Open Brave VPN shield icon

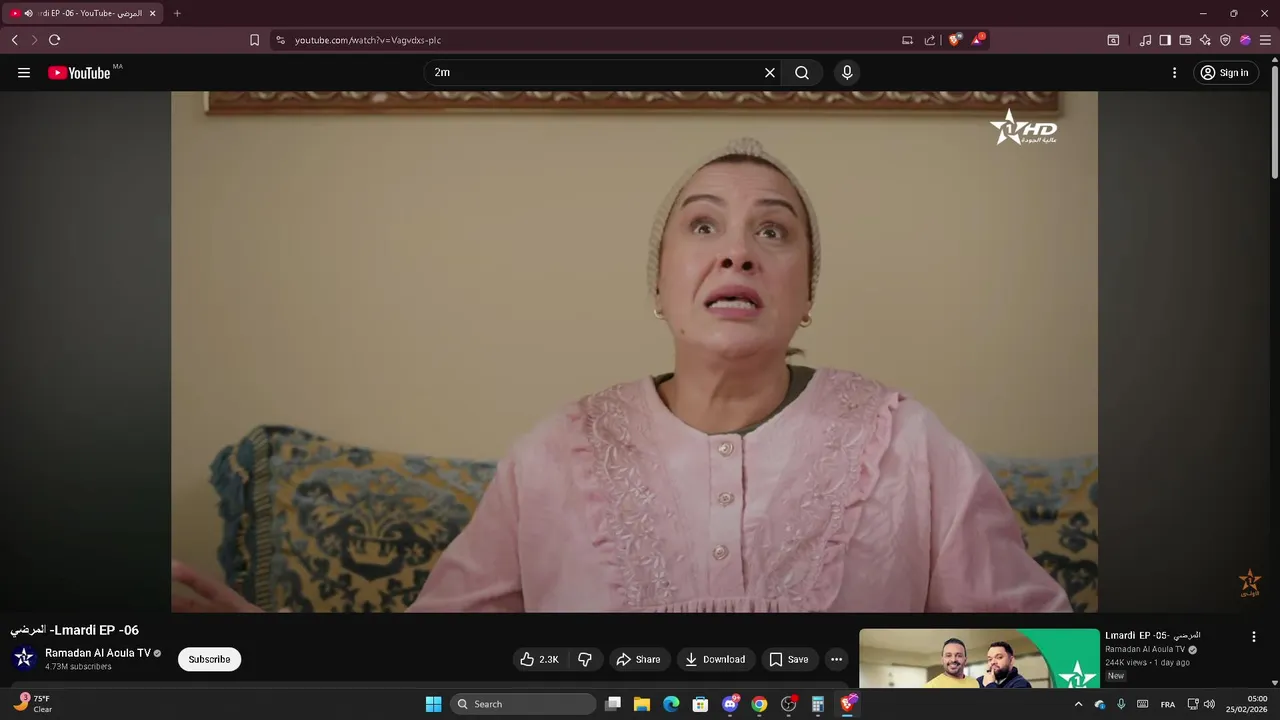(1225, 40)
